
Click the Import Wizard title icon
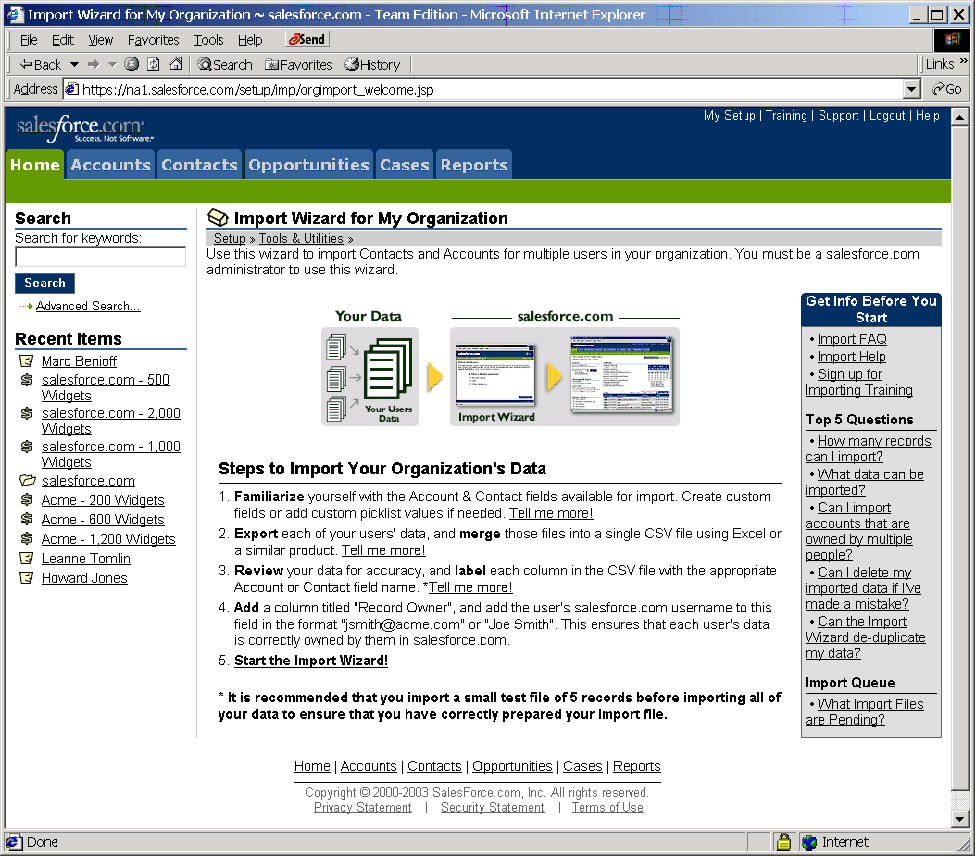pos(218,218)
